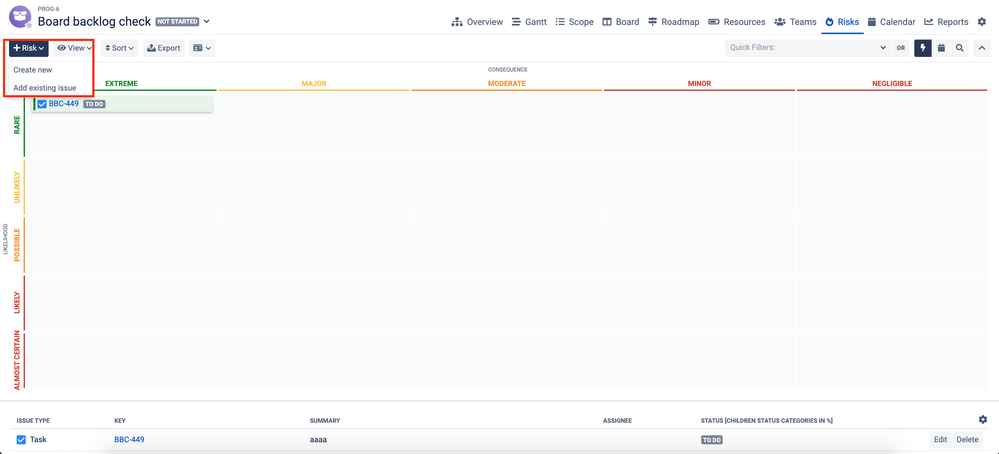Switch to the Overview tab
The width and height of the screenshot is (999, 454).
pos(477,22)
